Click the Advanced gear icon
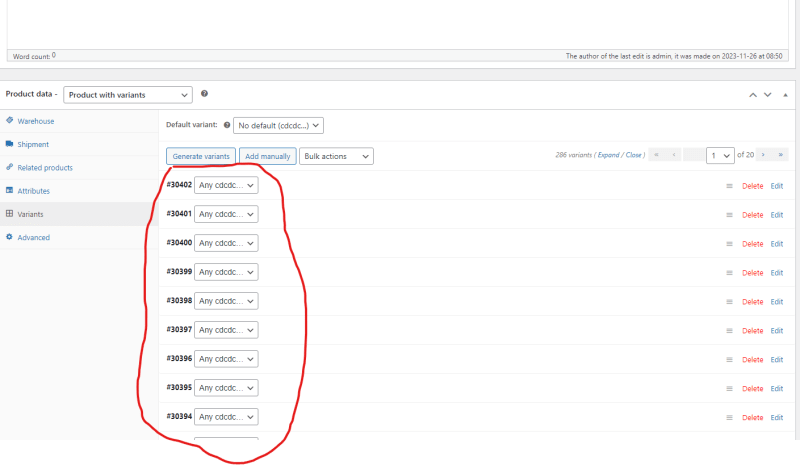Viewport: 800px width, 465px height. 9,237
